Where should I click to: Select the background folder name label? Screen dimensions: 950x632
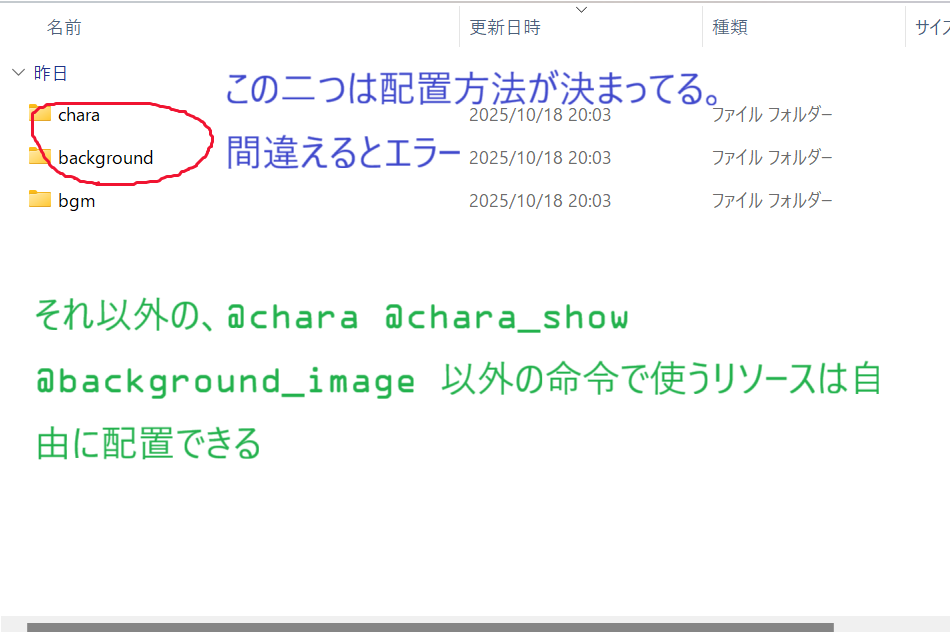[105, 158]
